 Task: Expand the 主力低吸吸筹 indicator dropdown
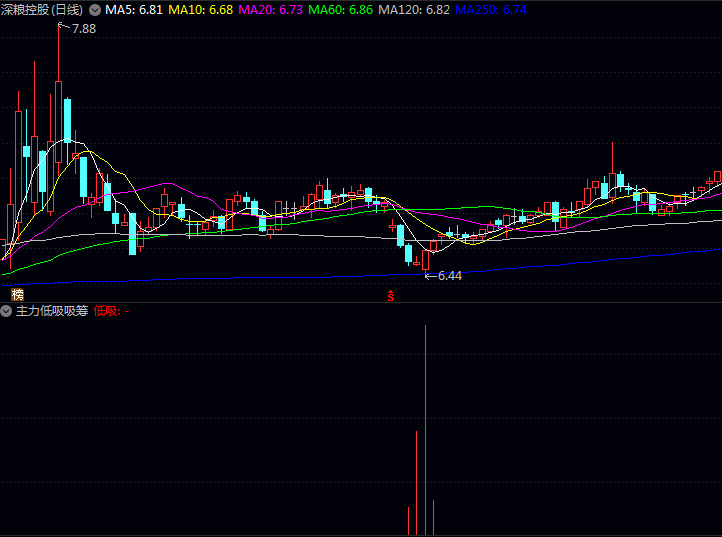(7, 311)
